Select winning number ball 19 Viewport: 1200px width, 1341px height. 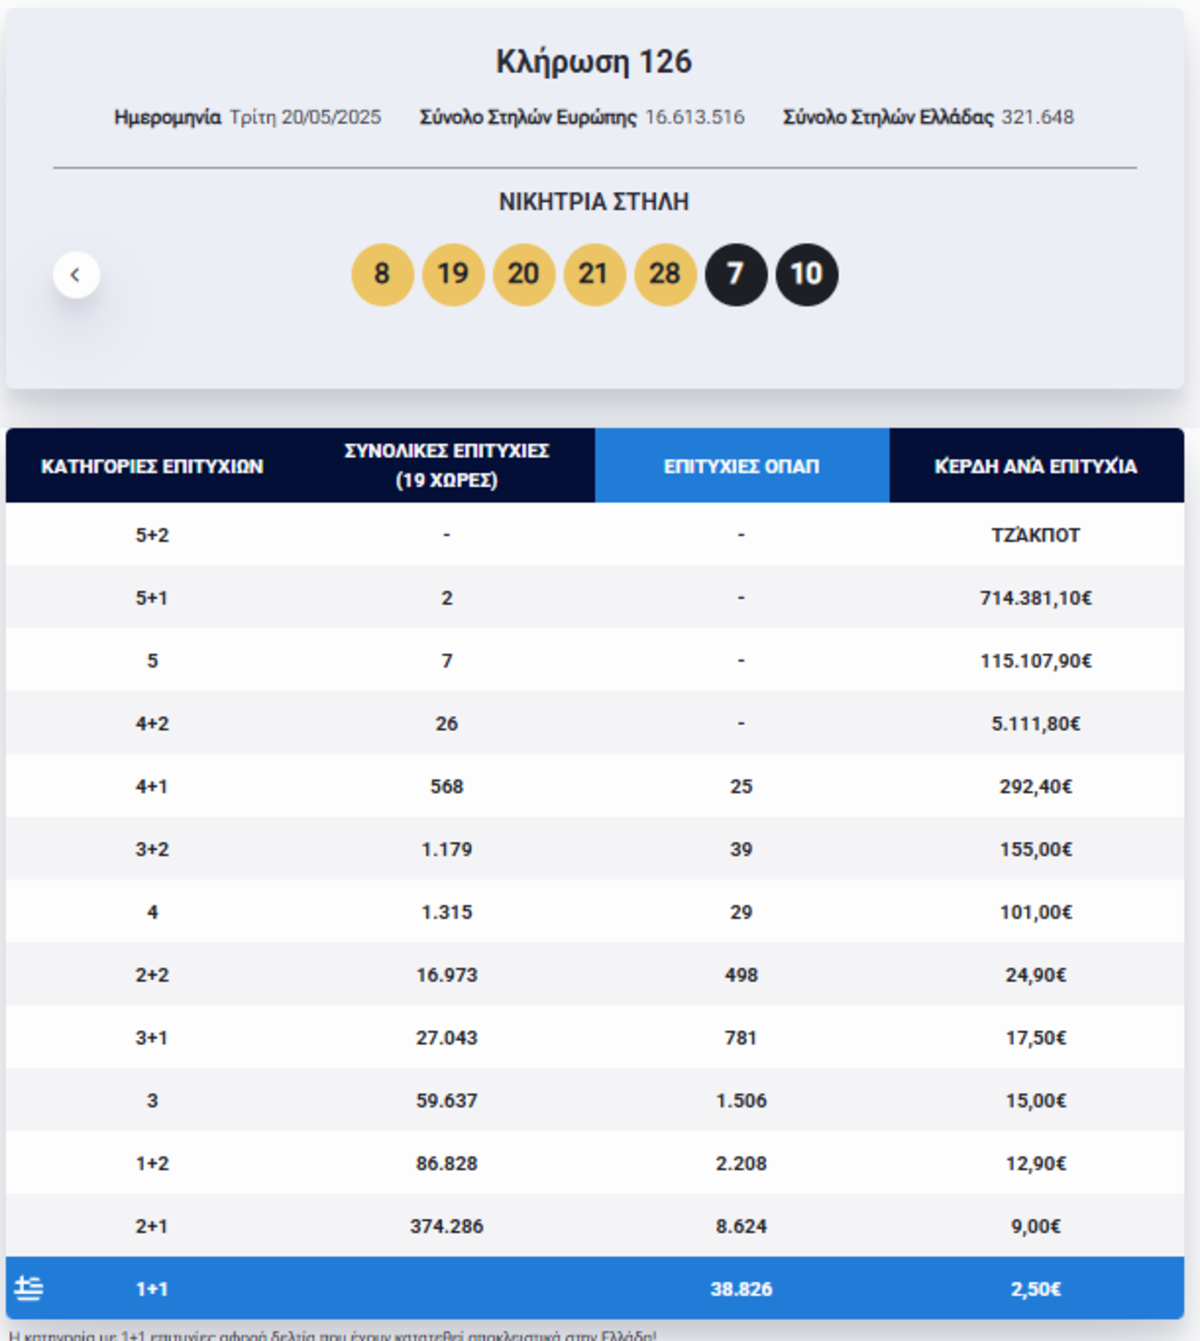tap(453, 274)
